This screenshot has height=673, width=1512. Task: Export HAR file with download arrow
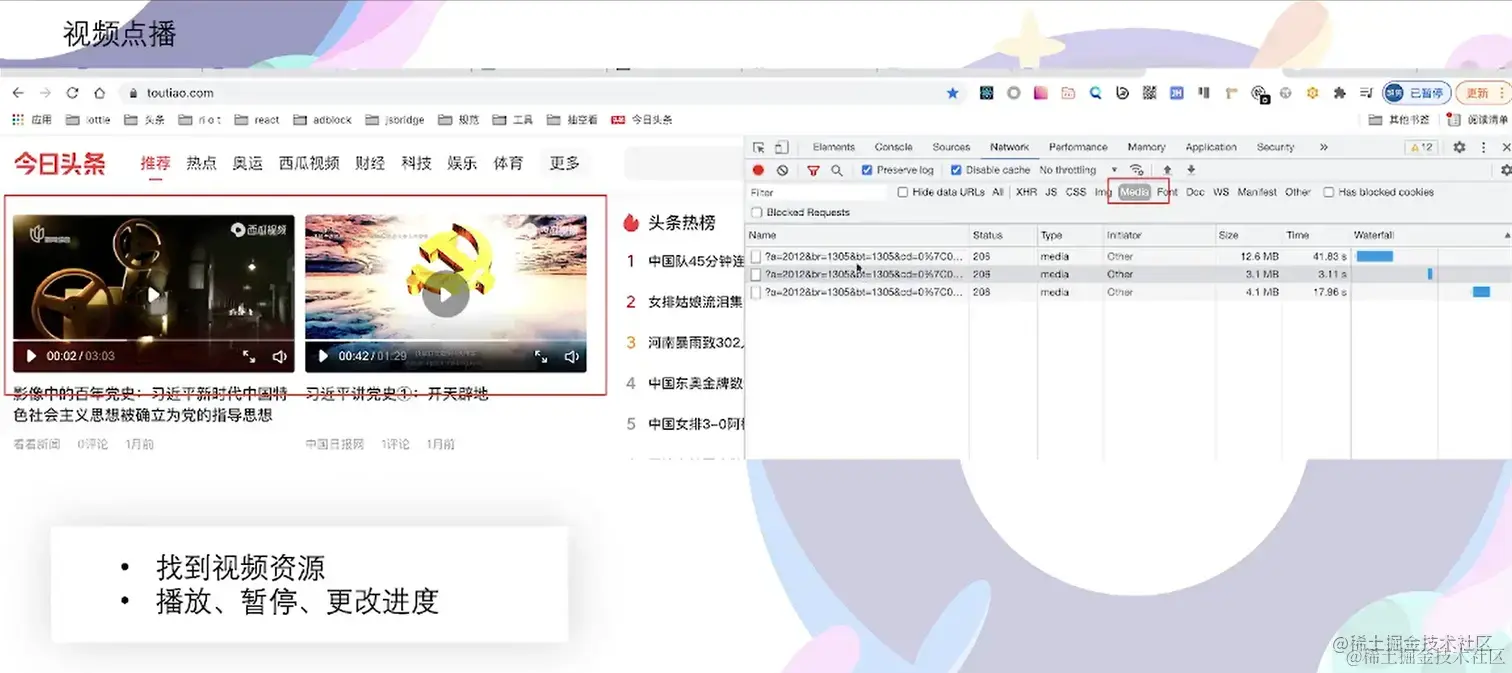1191,170
